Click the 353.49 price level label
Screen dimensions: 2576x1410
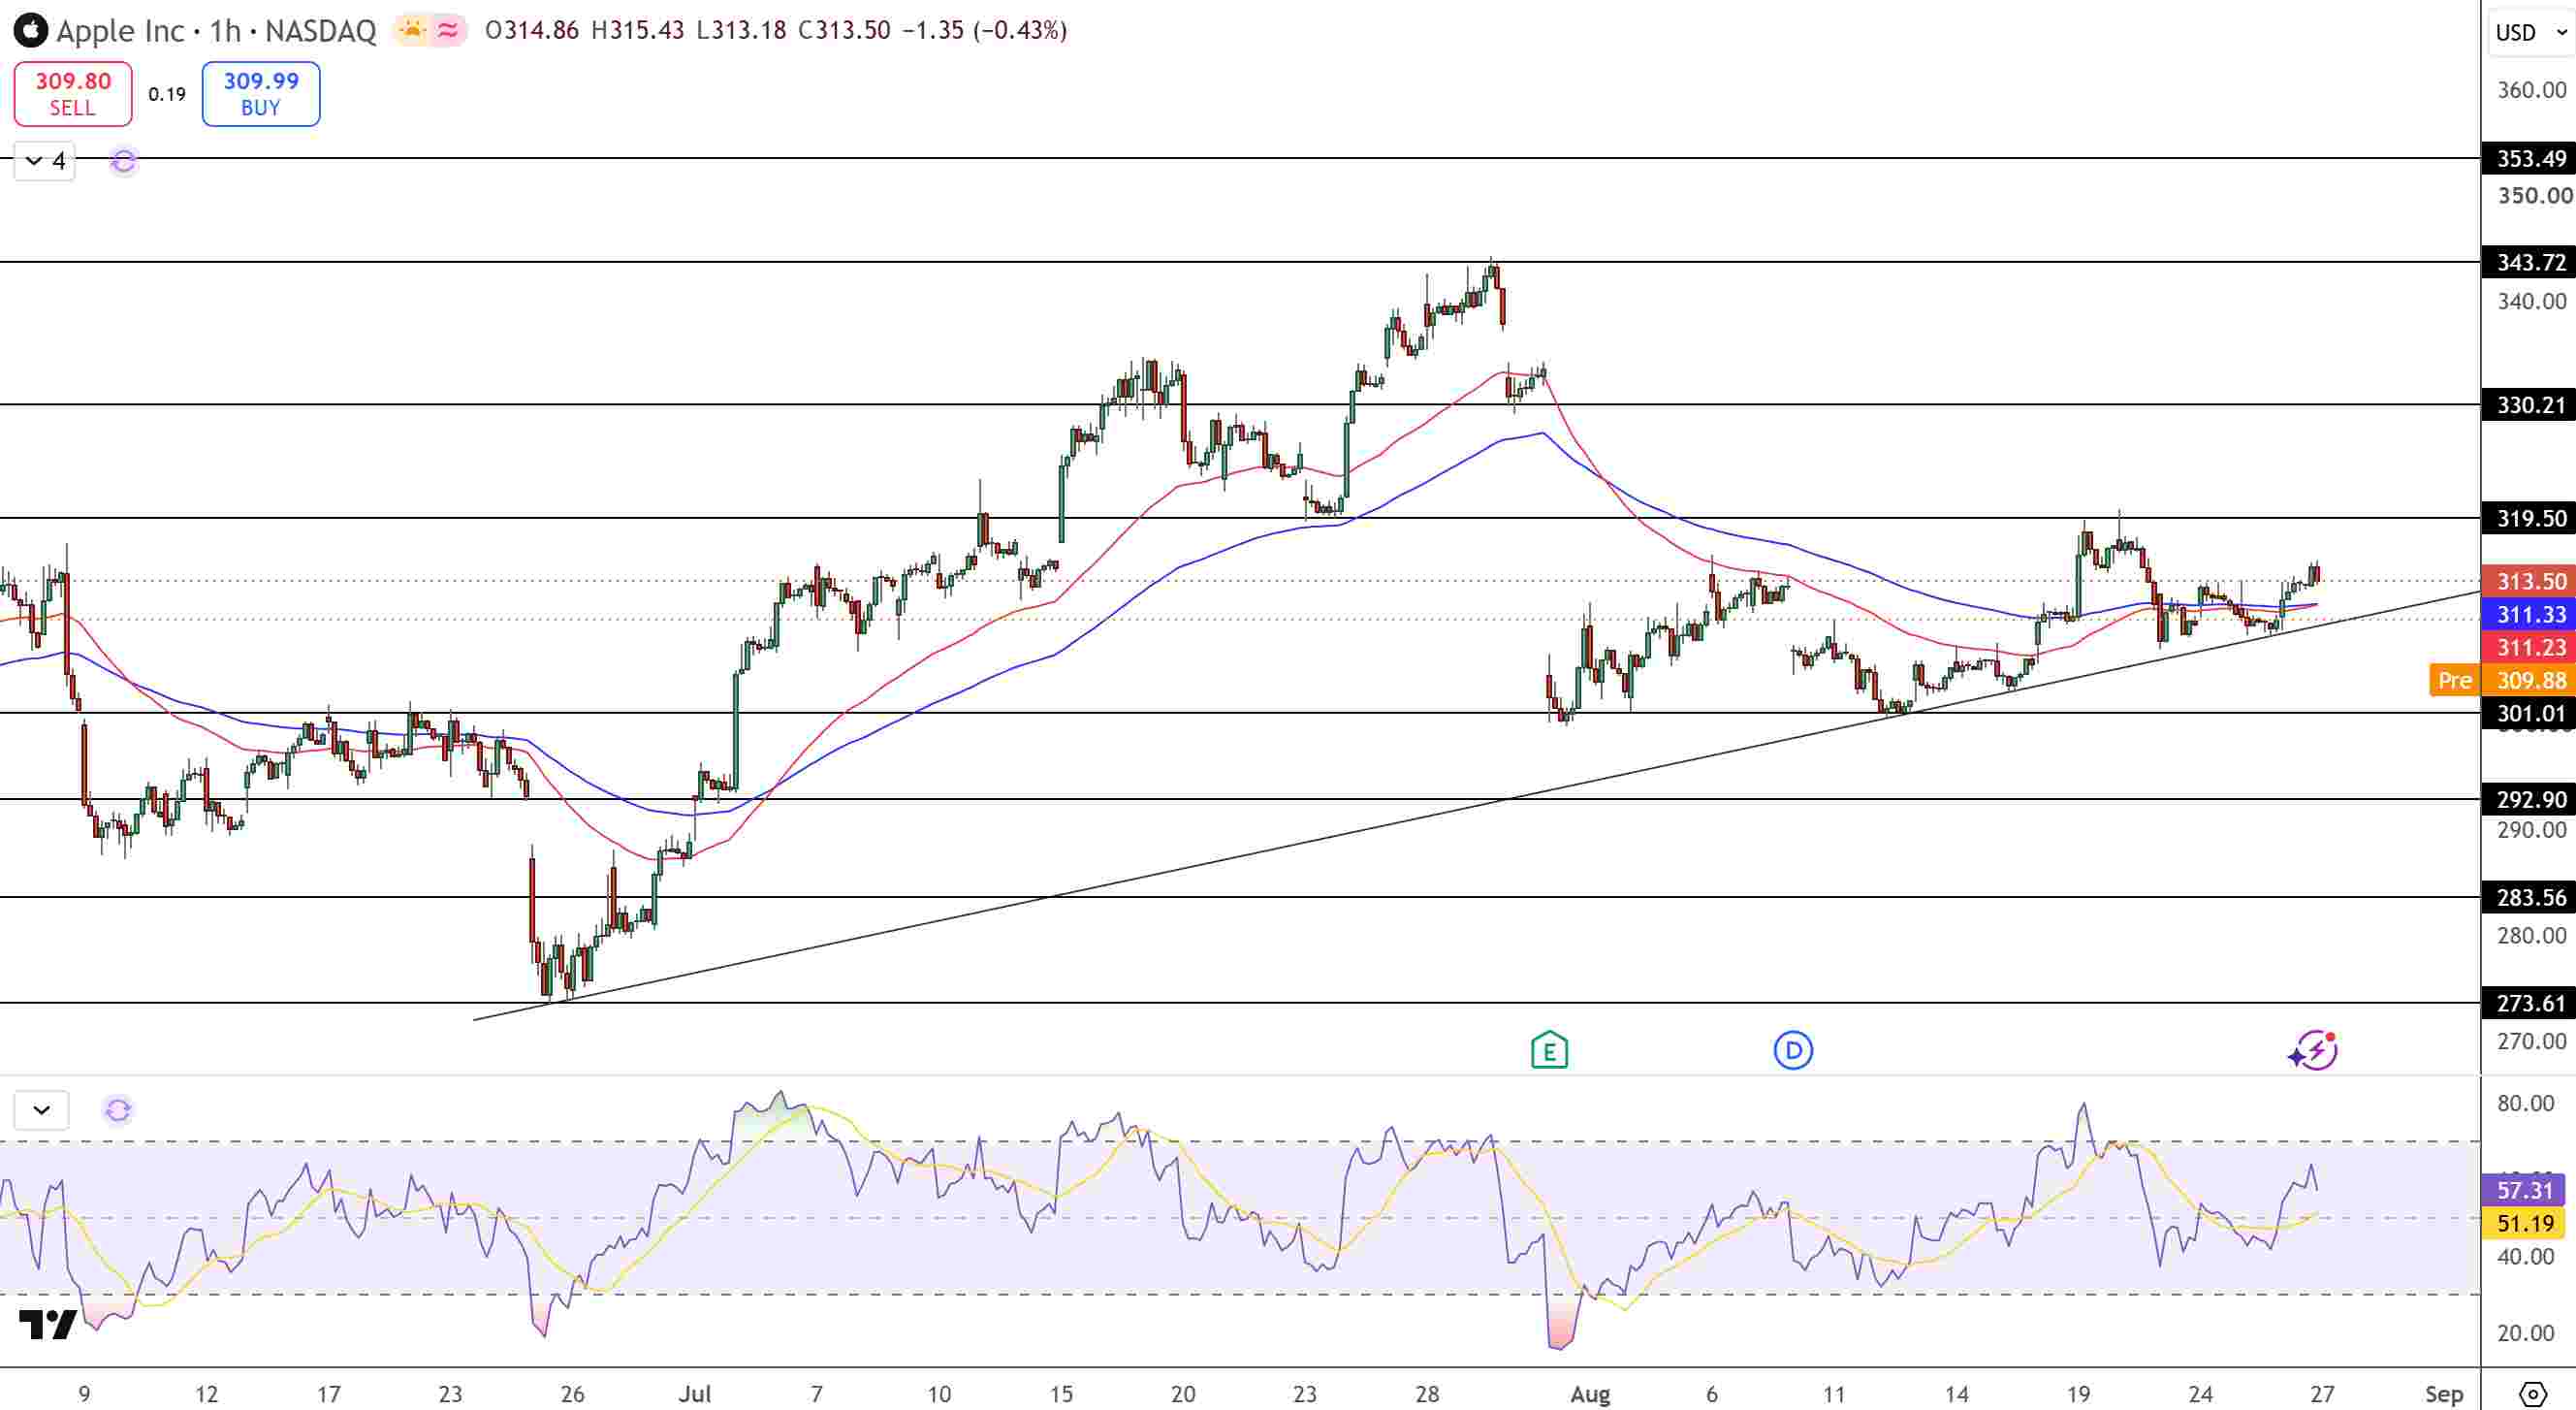(2529, 158)
